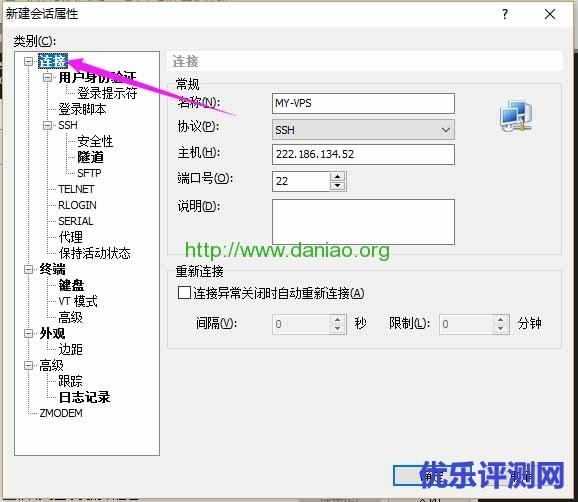Viewport: 578px width, 502px height.
Task: Decrease the 限制 limit value
Action: coord(501,329)
